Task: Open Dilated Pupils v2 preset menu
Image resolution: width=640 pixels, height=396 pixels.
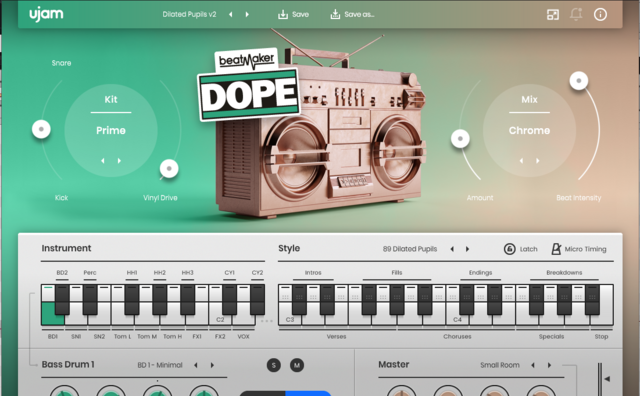Action: 189,15
